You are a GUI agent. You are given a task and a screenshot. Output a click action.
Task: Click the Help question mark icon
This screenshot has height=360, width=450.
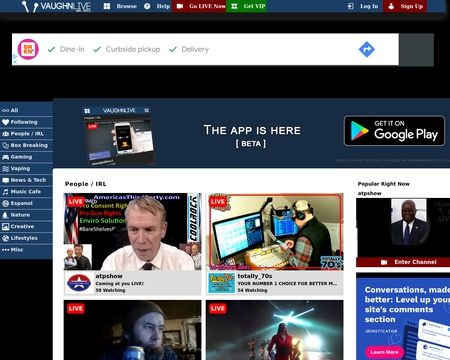tap(147, 6)
